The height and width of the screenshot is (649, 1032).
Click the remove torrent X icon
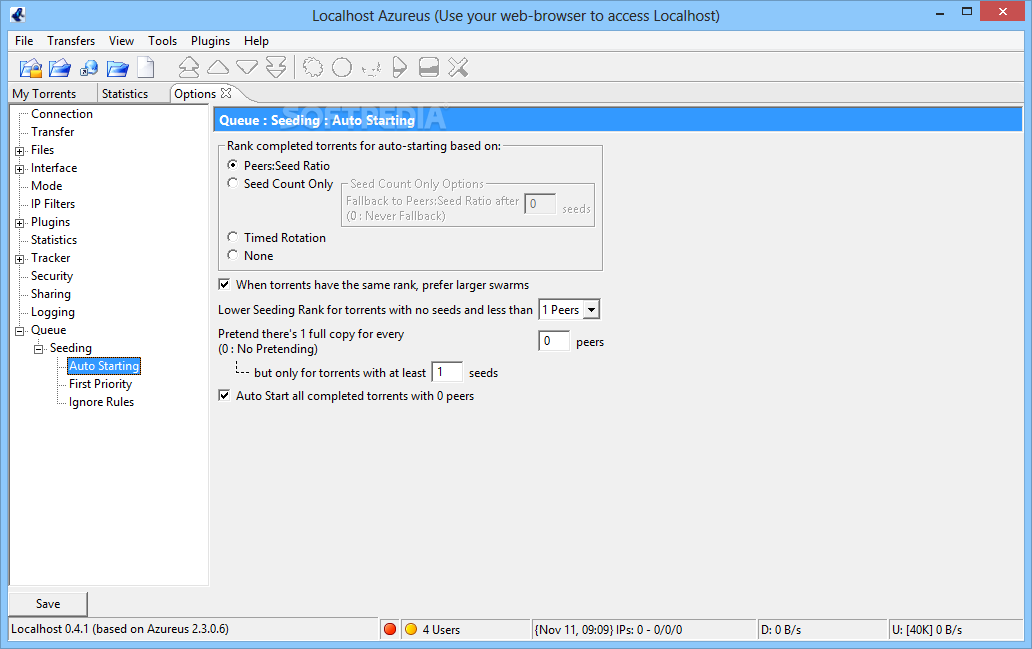pos(458,67)
